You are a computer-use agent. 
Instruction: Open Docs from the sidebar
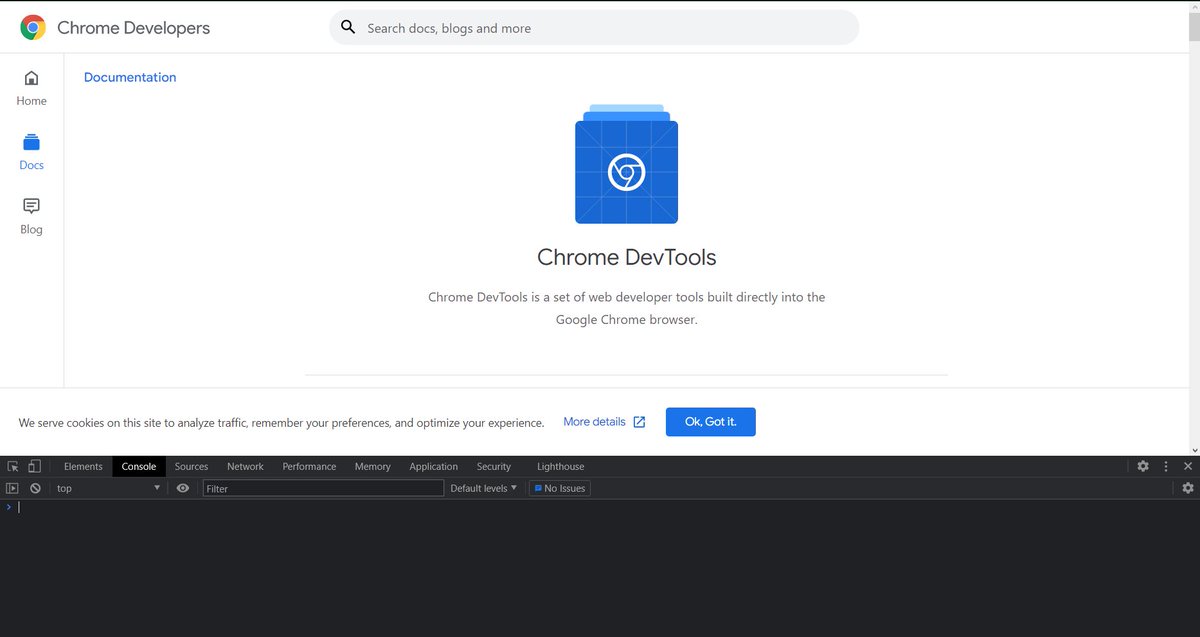tap(31, 153)
